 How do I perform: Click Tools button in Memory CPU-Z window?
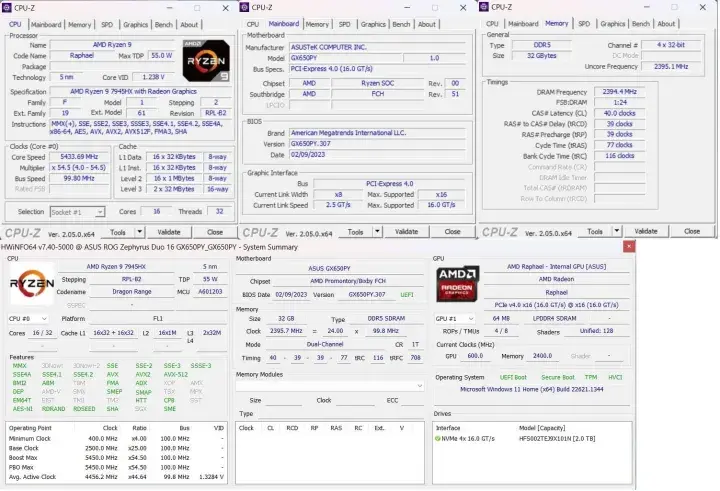595,231
